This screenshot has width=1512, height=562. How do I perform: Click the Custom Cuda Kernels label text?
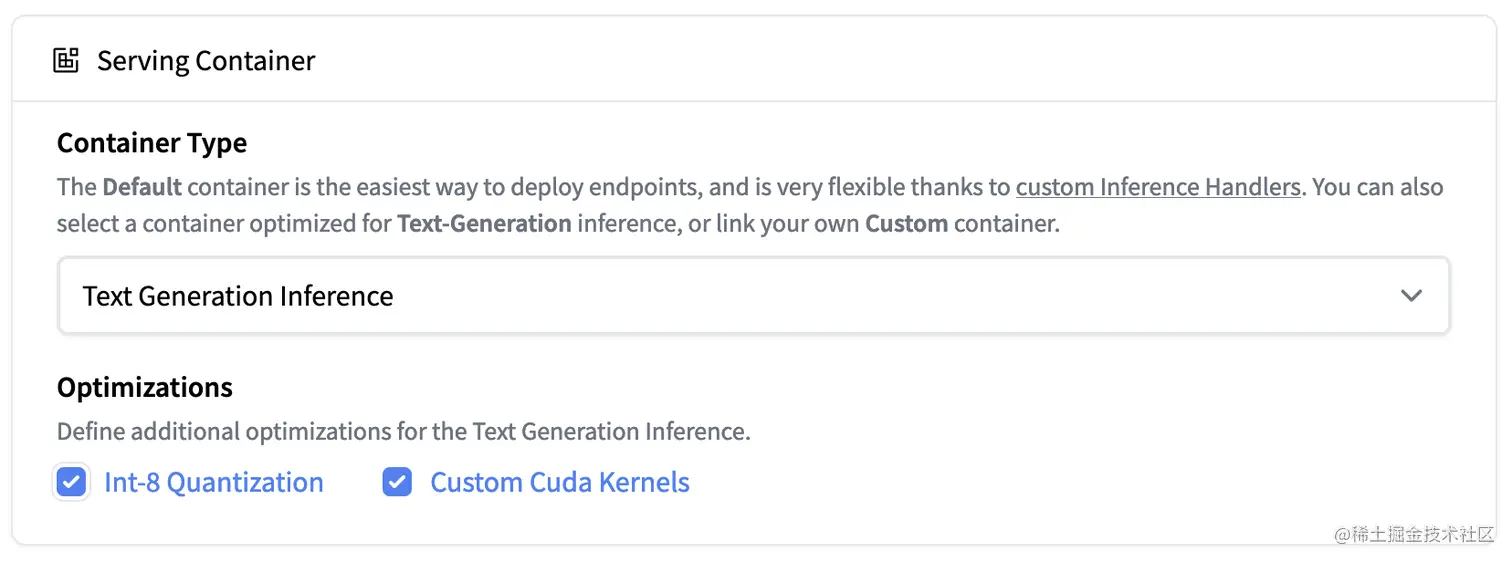pyautogui.click(x=559, y=483)
